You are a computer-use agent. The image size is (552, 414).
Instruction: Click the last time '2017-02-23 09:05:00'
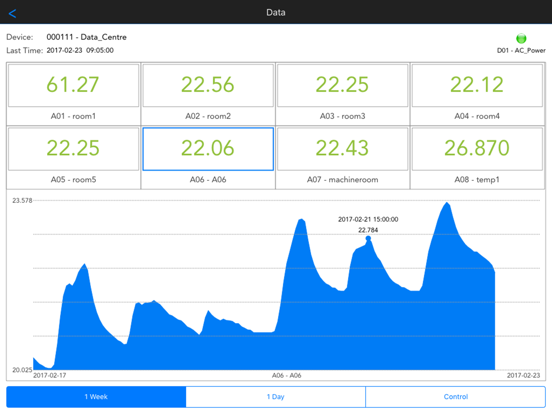coord(80,50)
